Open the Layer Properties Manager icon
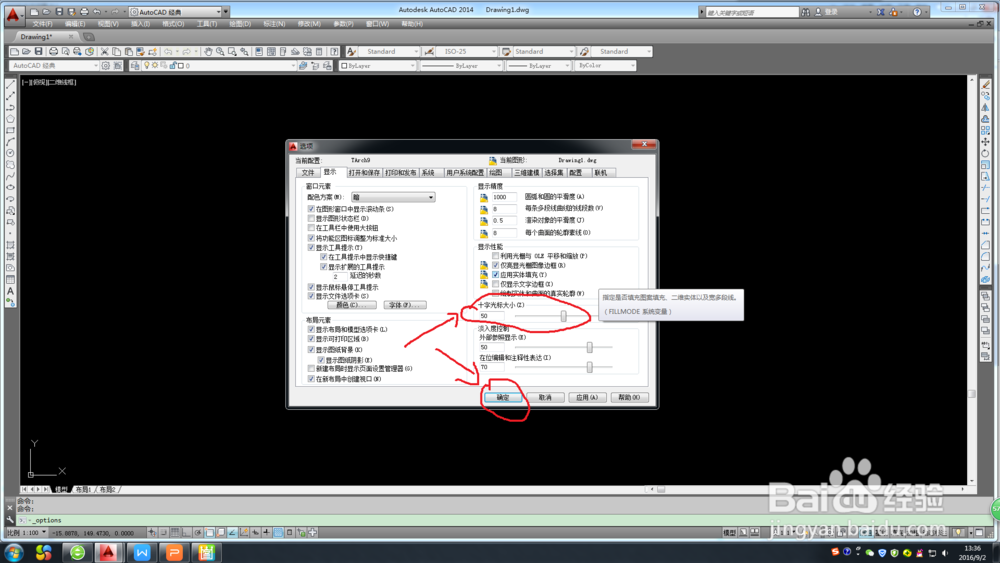 [x=135, y=66]
